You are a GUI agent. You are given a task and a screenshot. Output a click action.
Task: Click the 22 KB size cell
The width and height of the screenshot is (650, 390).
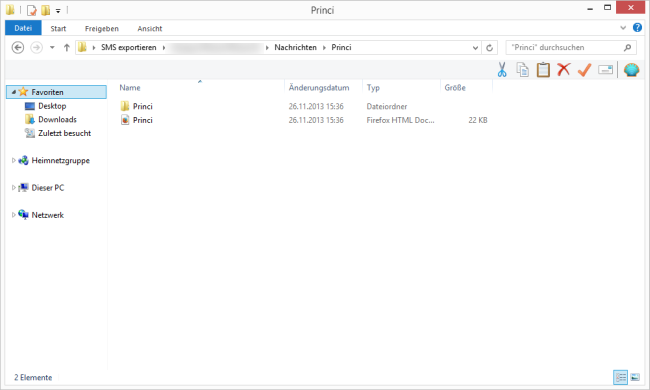coord(478,120)
